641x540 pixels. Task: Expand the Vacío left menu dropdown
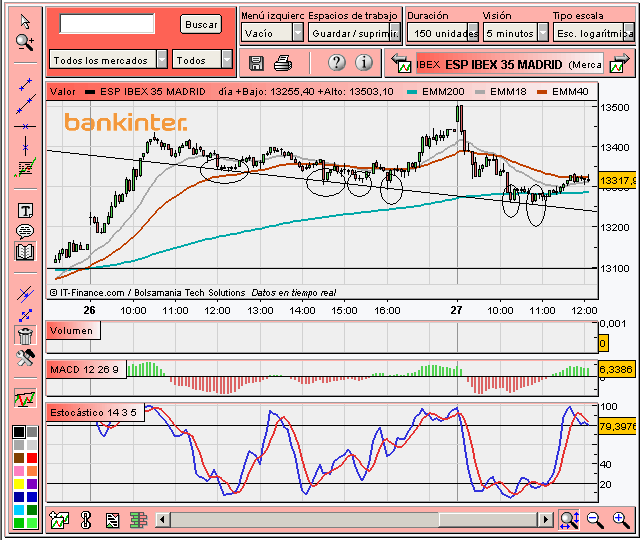click(x=272, y=33)
